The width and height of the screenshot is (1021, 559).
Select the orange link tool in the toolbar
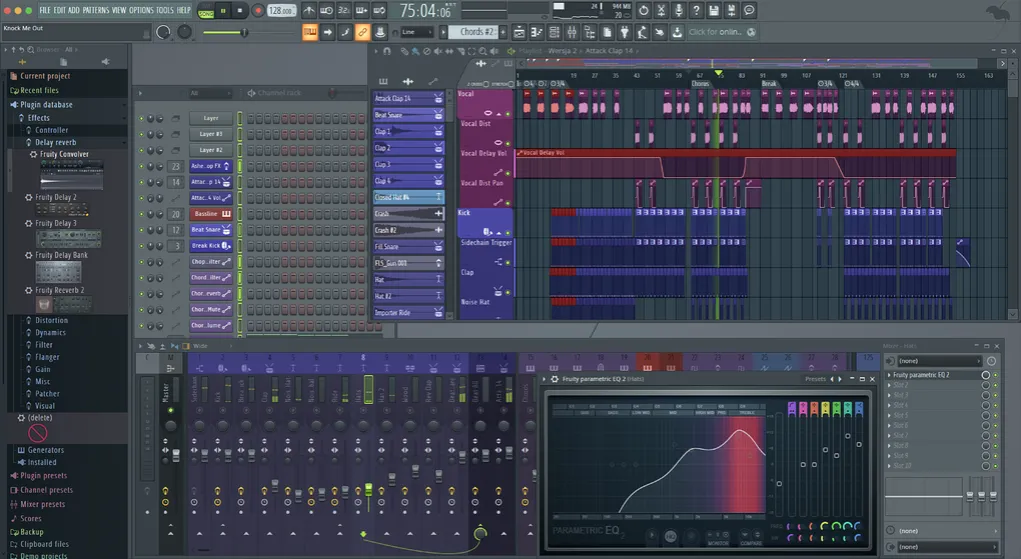point(362,33)
